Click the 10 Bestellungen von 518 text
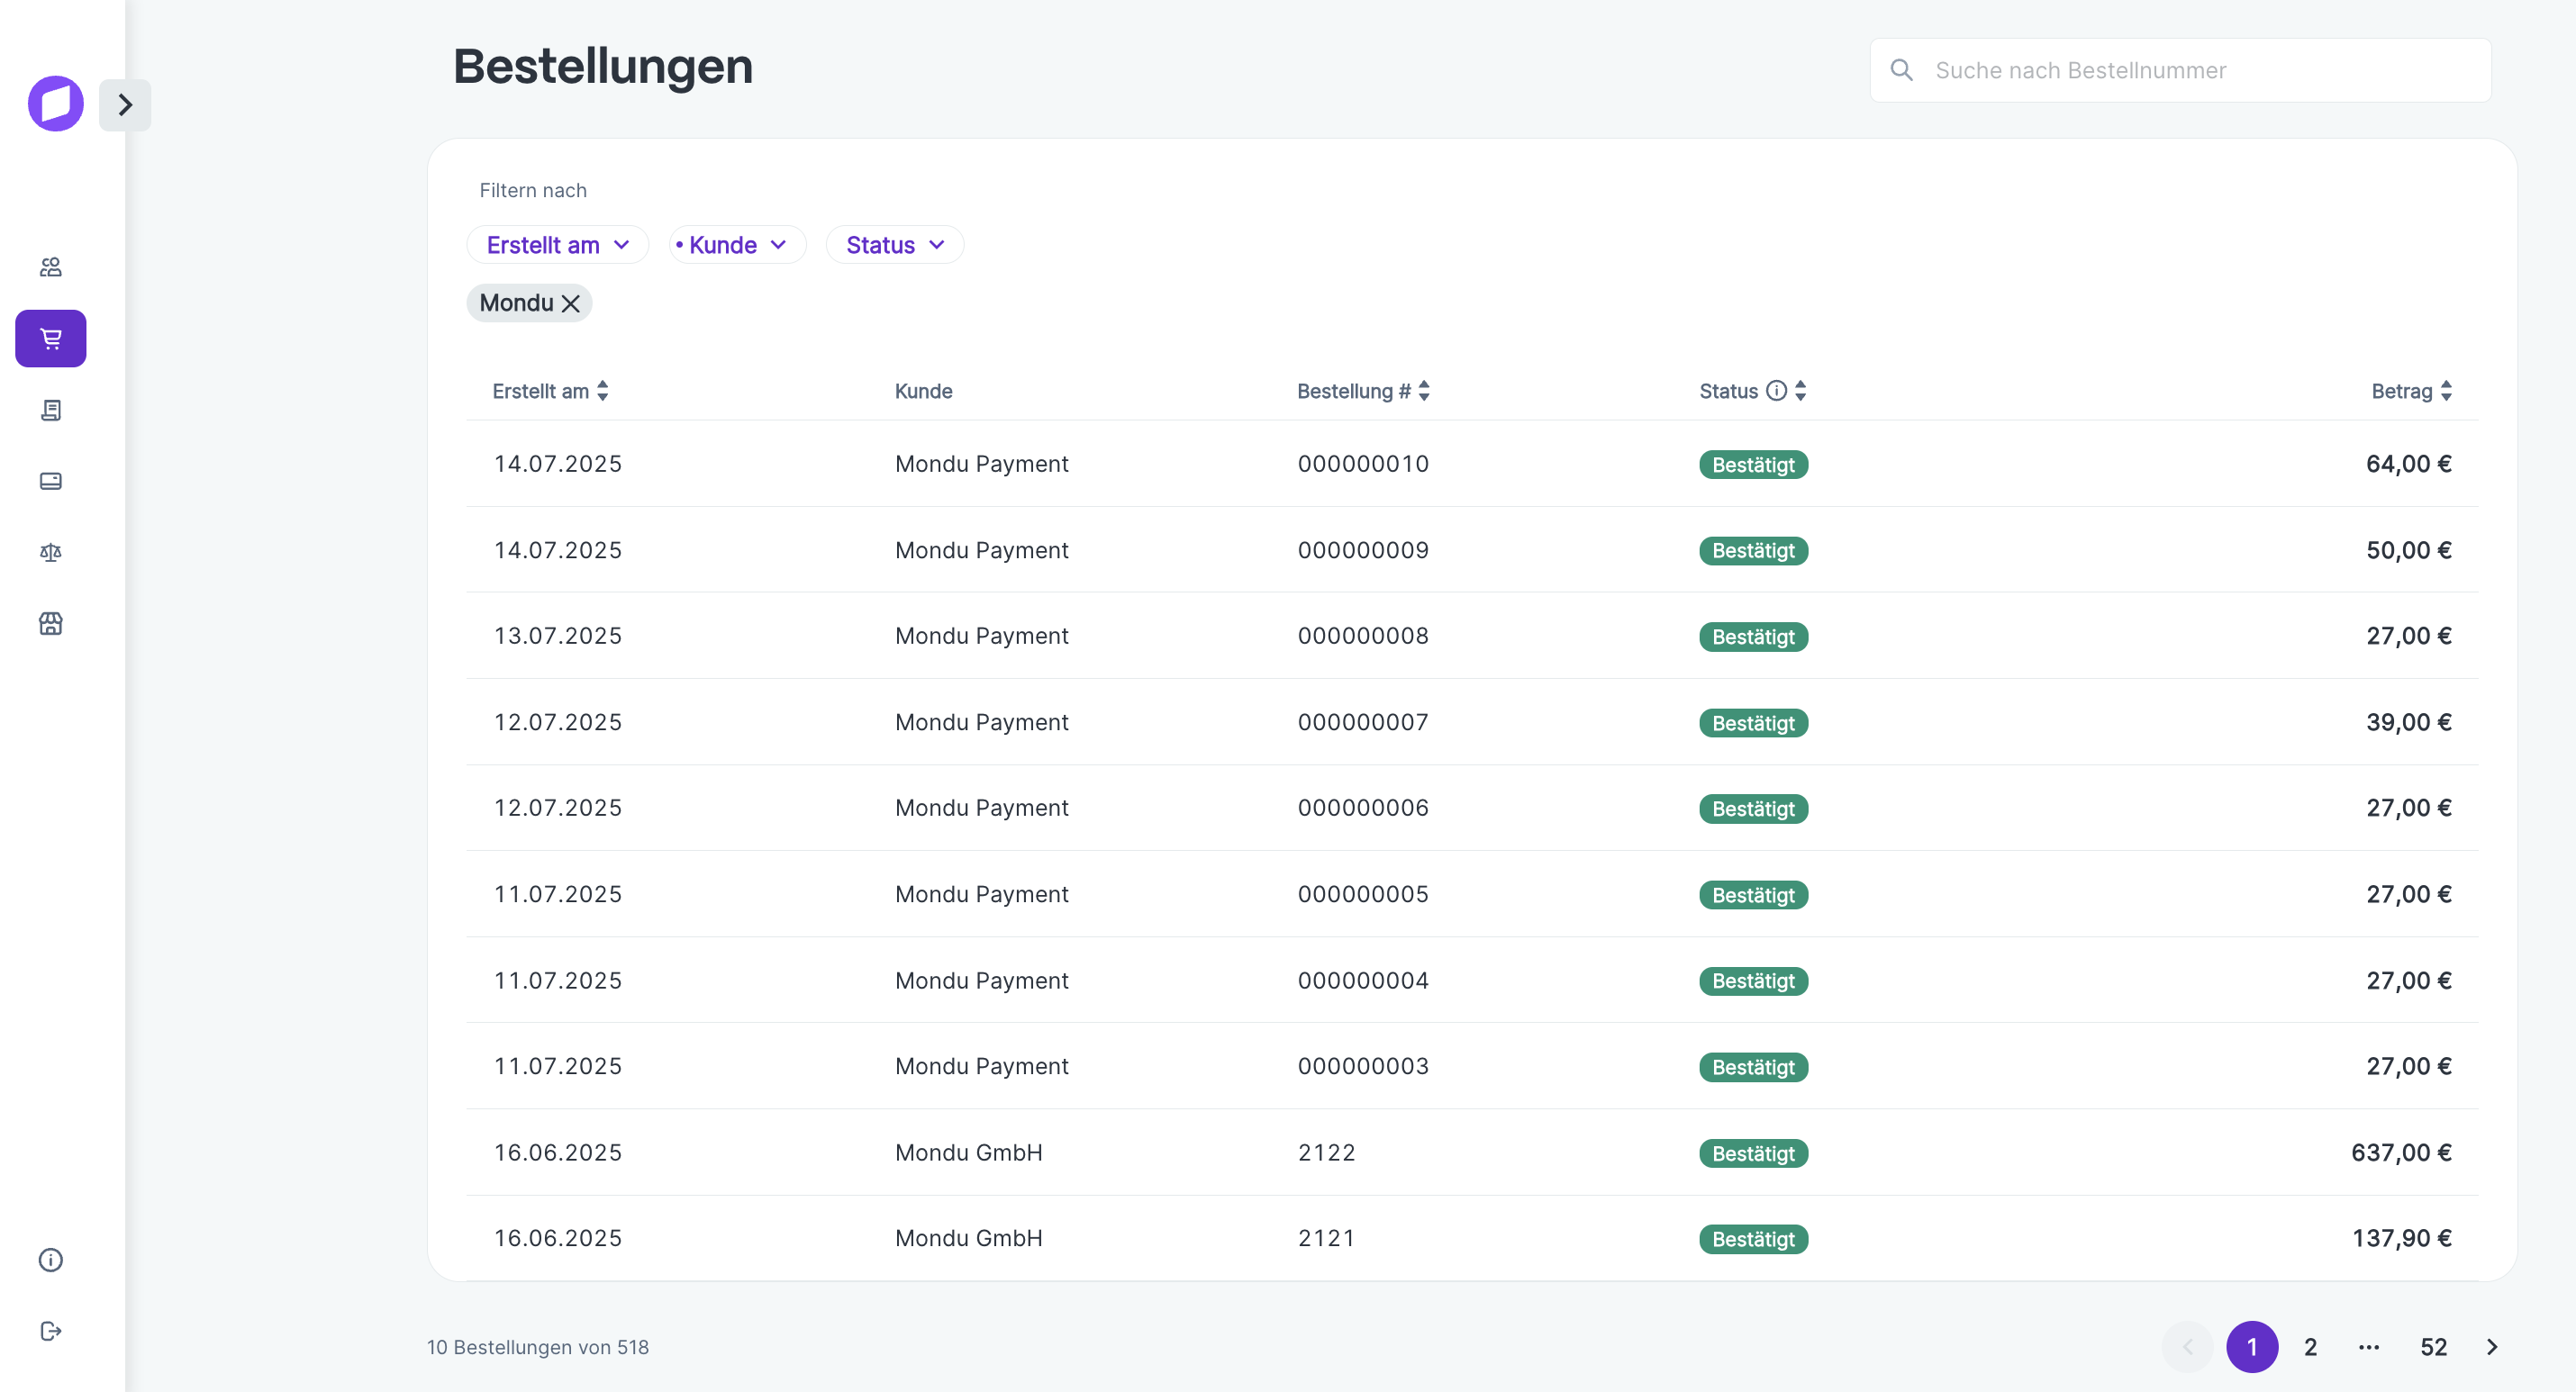 pos(538,1347)
